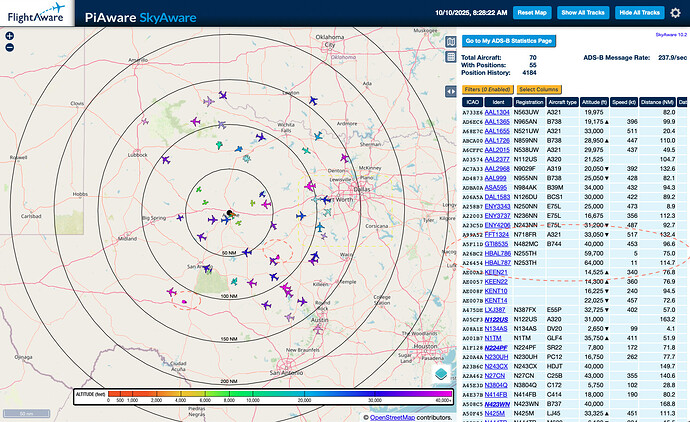Sort table by Ident column

(x=498, y=102)
